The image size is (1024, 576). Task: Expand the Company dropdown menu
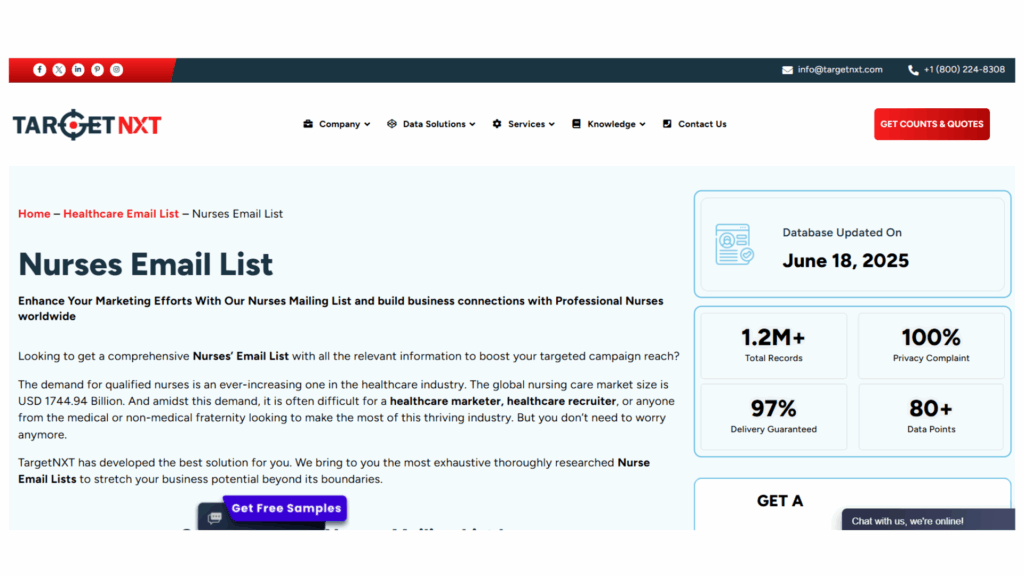point(337,125)
